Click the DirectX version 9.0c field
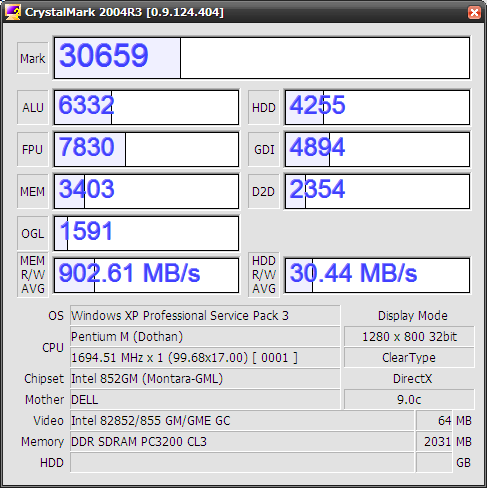The image size is (487, 488). click(409, 399)
